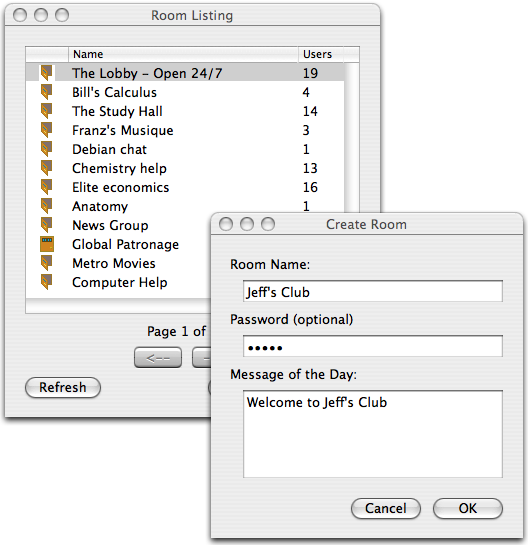The image size is (528, 545).
Task: Choose the Chemistry help room name
Action: coord(119,169)
